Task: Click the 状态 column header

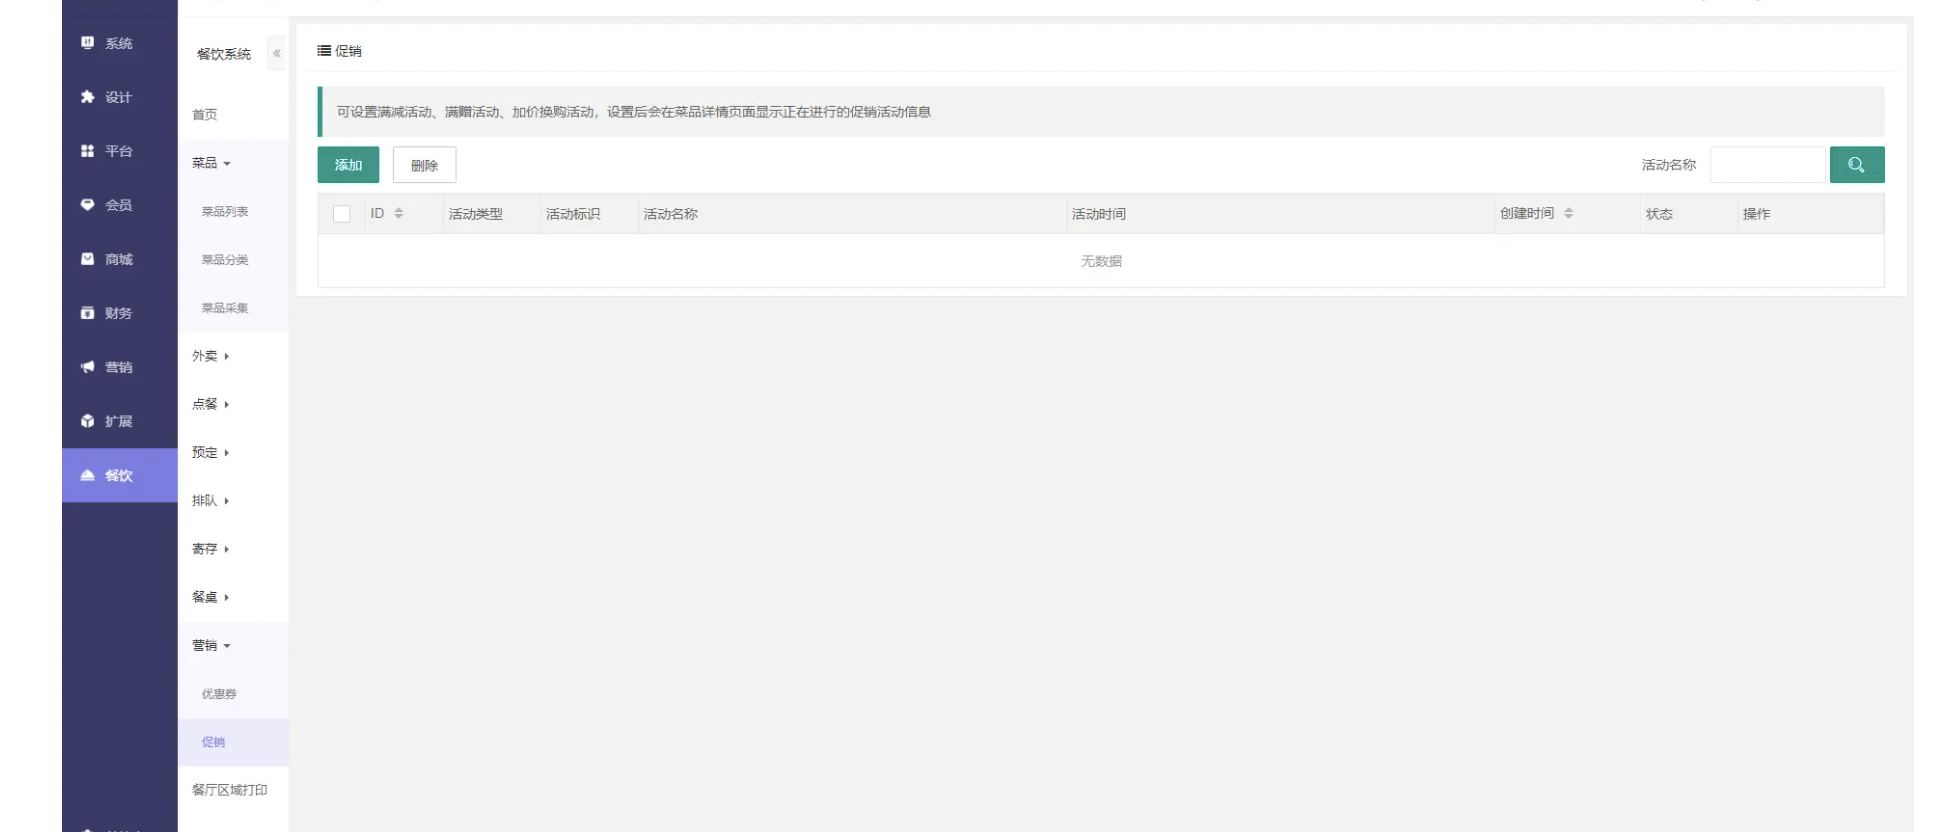Action: coord(1659,214)
